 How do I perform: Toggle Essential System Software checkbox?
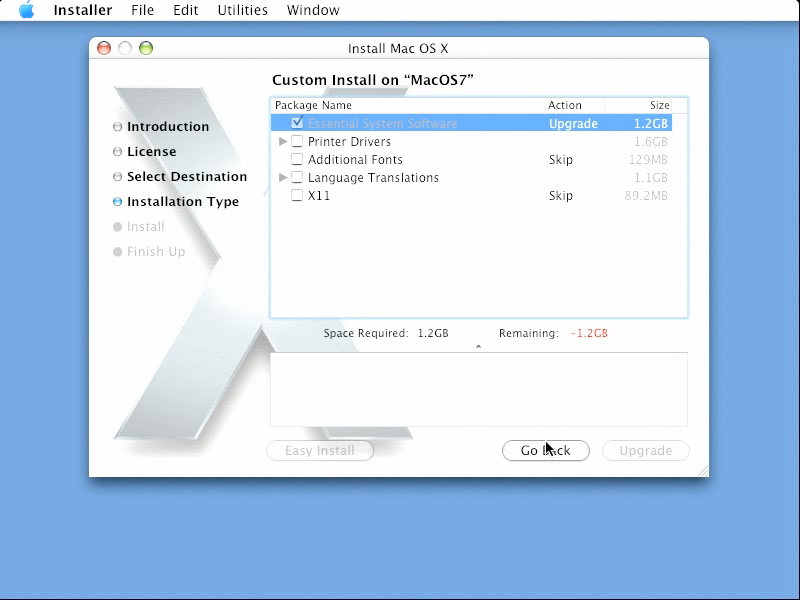[x=297, y=123]
